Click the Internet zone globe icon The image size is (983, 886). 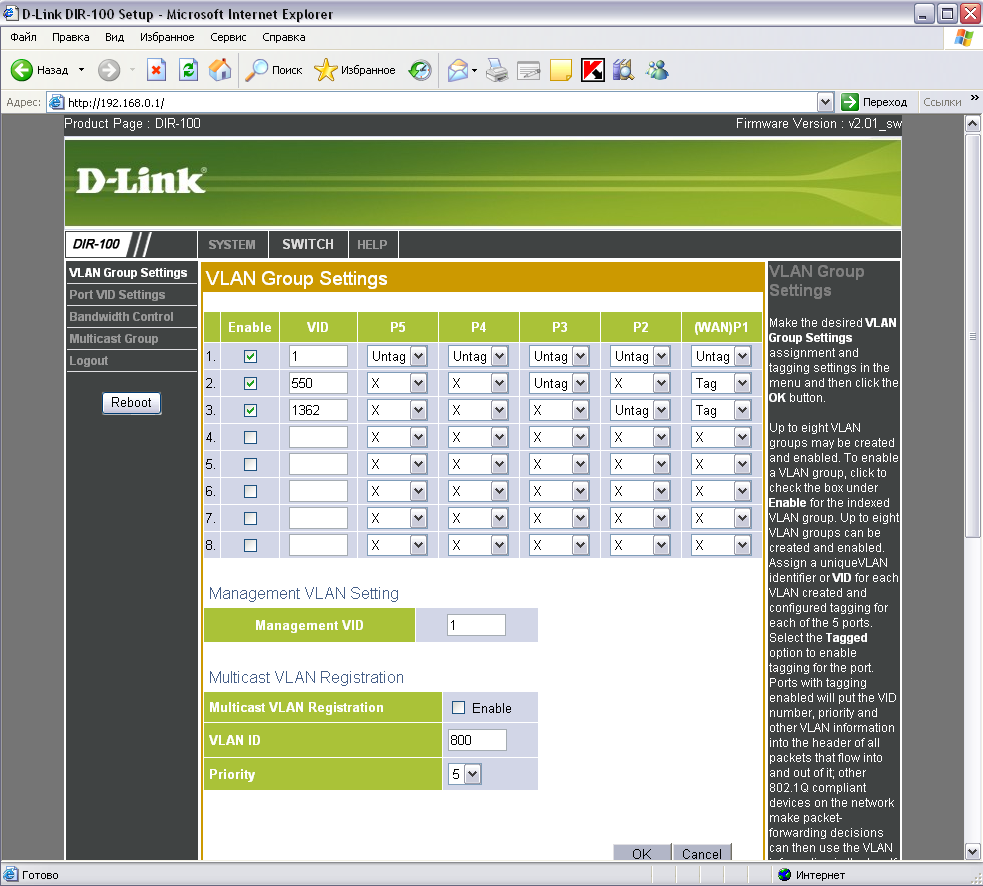click(784, 875)
